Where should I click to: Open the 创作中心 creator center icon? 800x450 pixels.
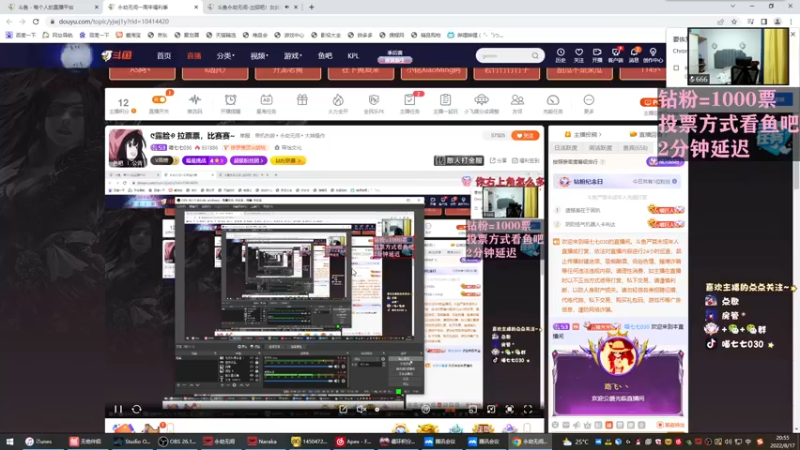pos(653,55)
